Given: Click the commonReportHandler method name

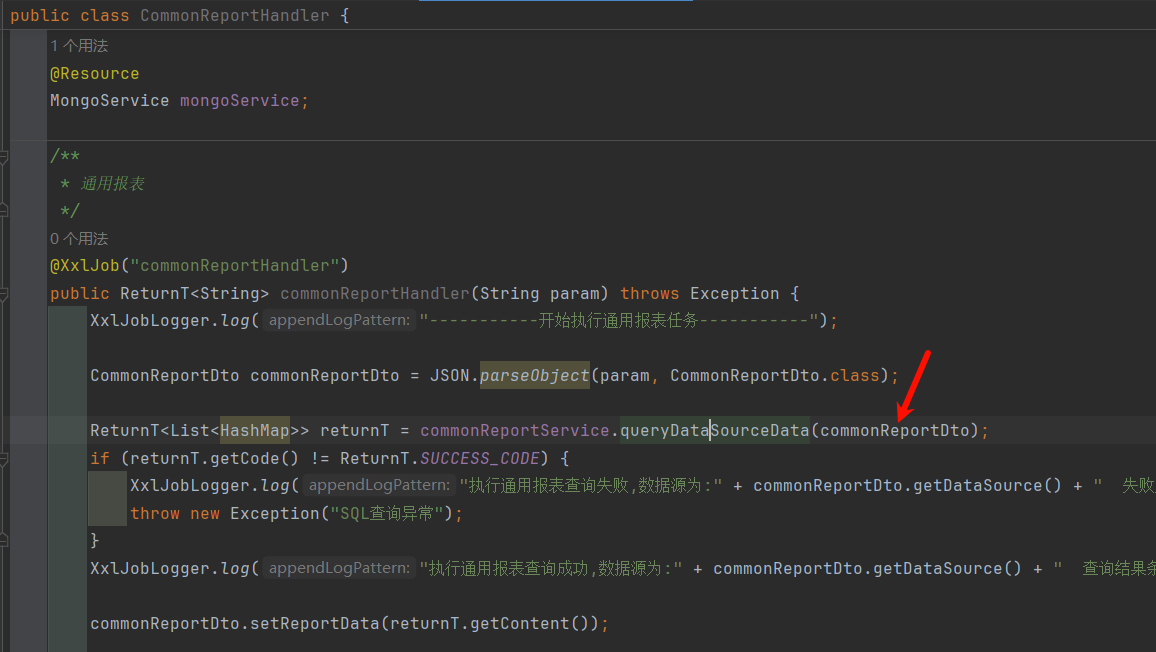Looking at the screenshot, I should click(x=375, y=294).
